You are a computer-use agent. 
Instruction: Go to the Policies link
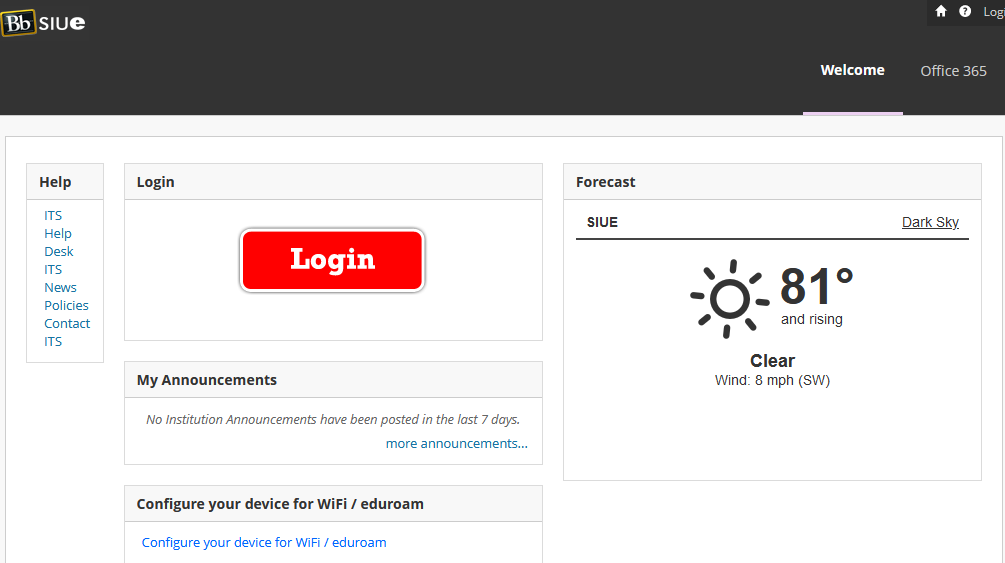pos(66,305)
